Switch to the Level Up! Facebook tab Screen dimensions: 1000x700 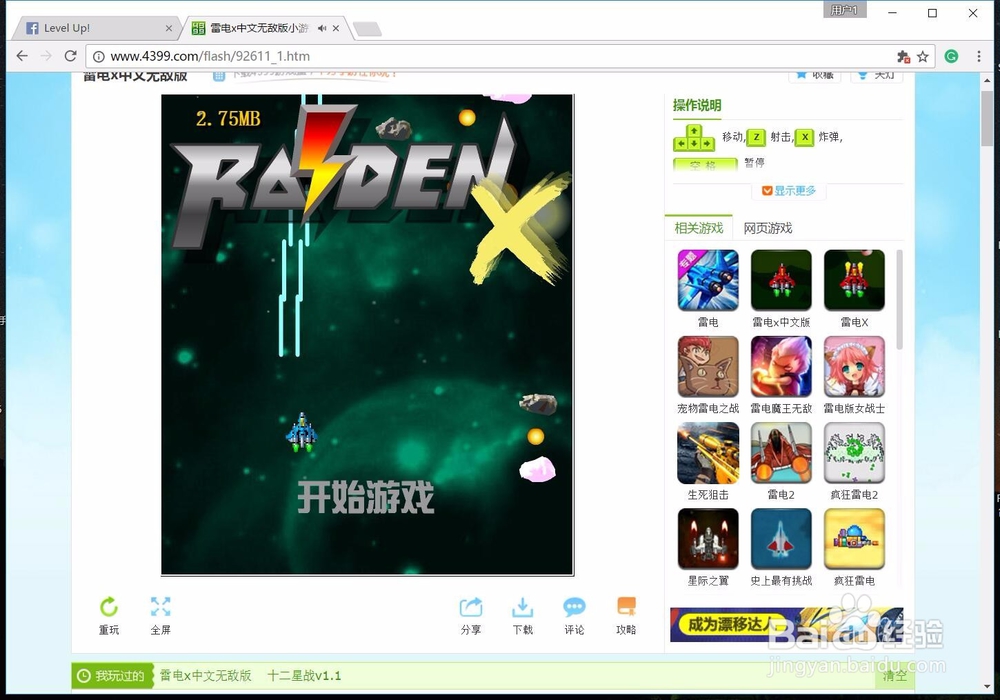96,28
